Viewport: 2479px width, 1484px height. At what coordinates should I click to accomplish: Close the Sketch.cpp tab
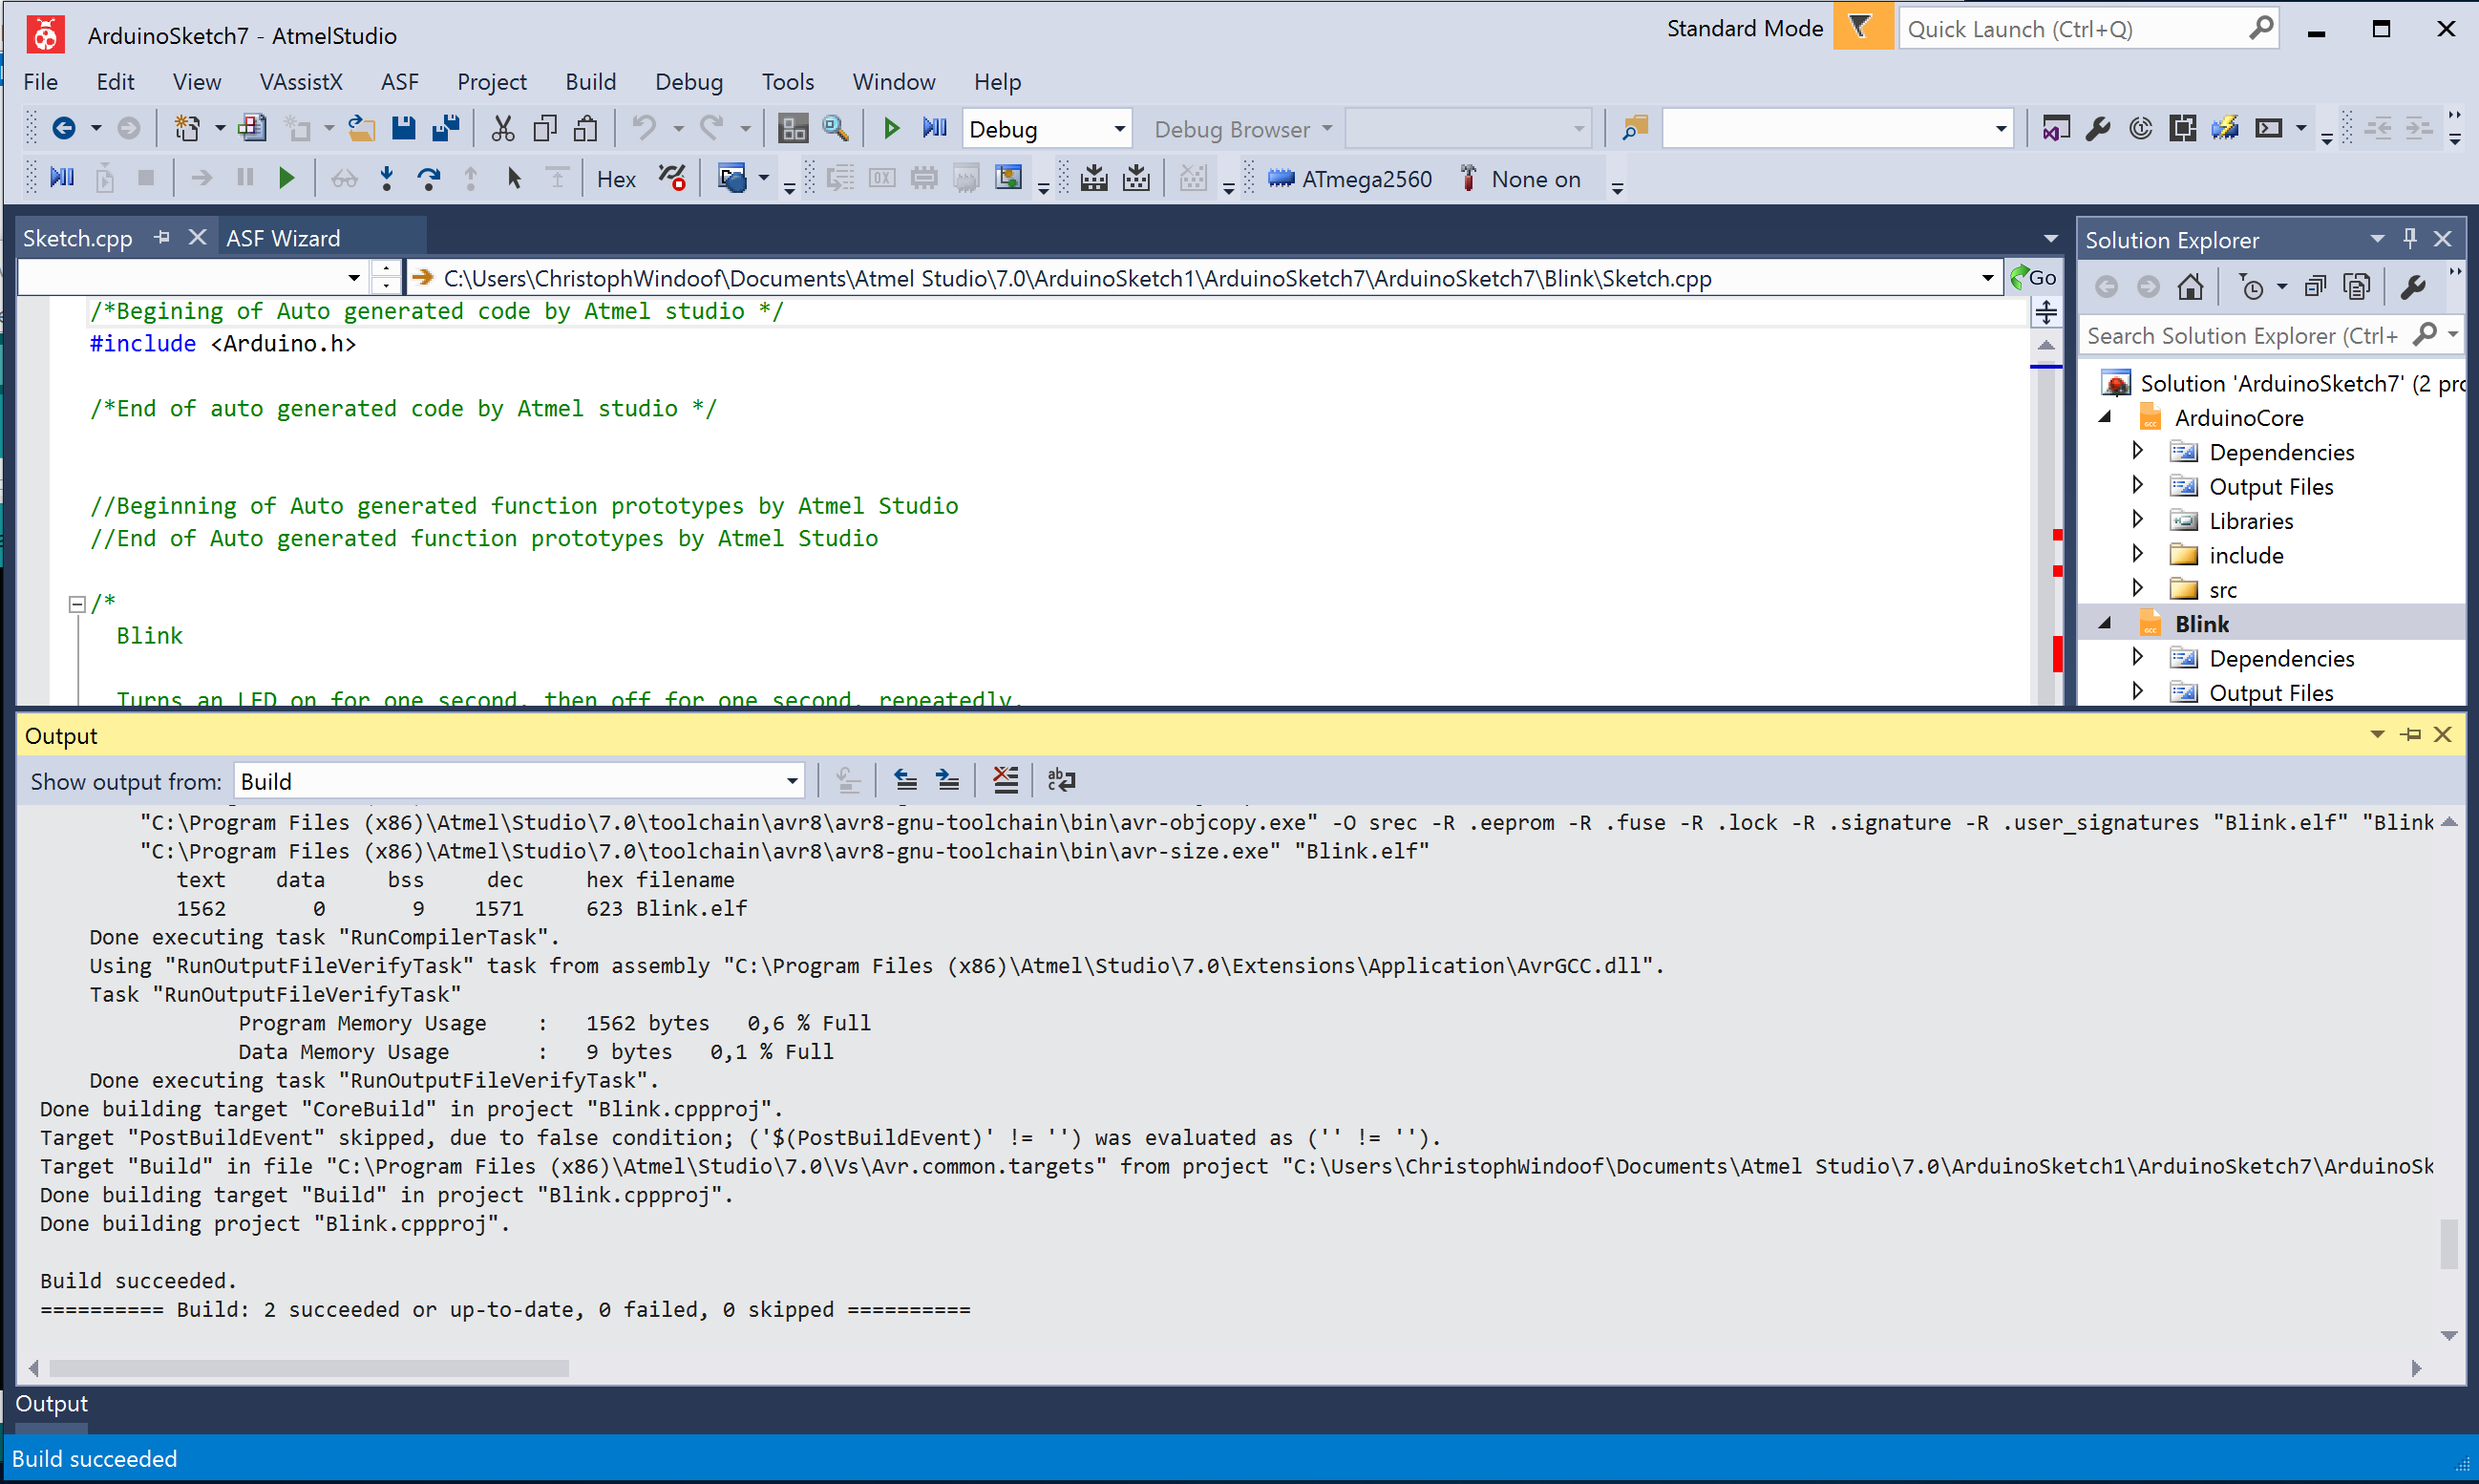coord(197,238)
